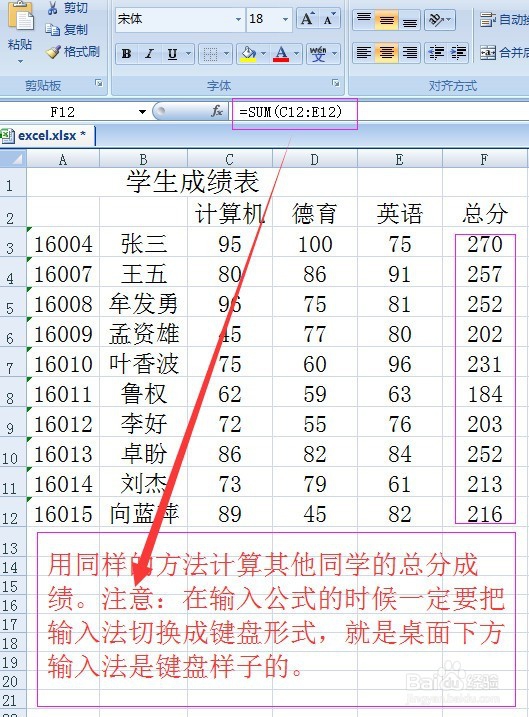The image size is (529, 717).
Task: Click the cell containing 张三
Action: 144,243
